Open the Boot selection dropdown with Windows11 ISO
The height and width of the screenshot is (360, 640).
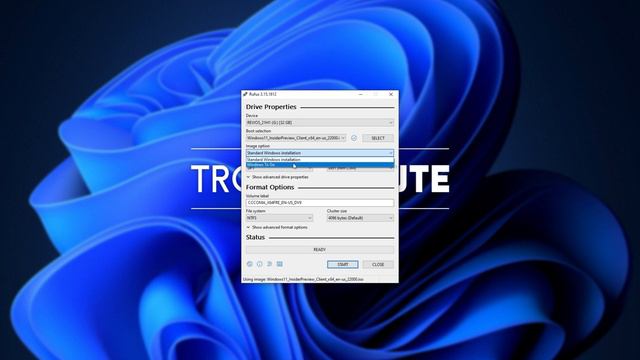click(x=296, y=138)
